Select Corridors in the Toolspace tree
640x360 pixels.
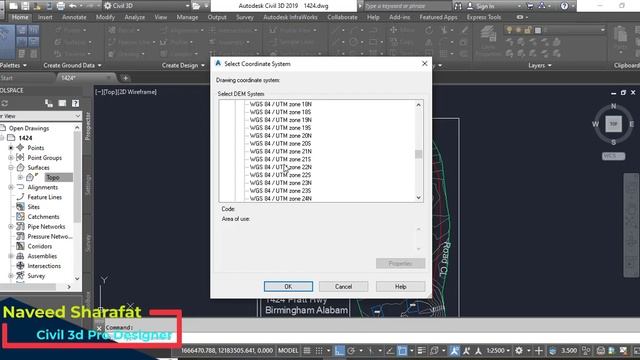click(x=40, y=246)
